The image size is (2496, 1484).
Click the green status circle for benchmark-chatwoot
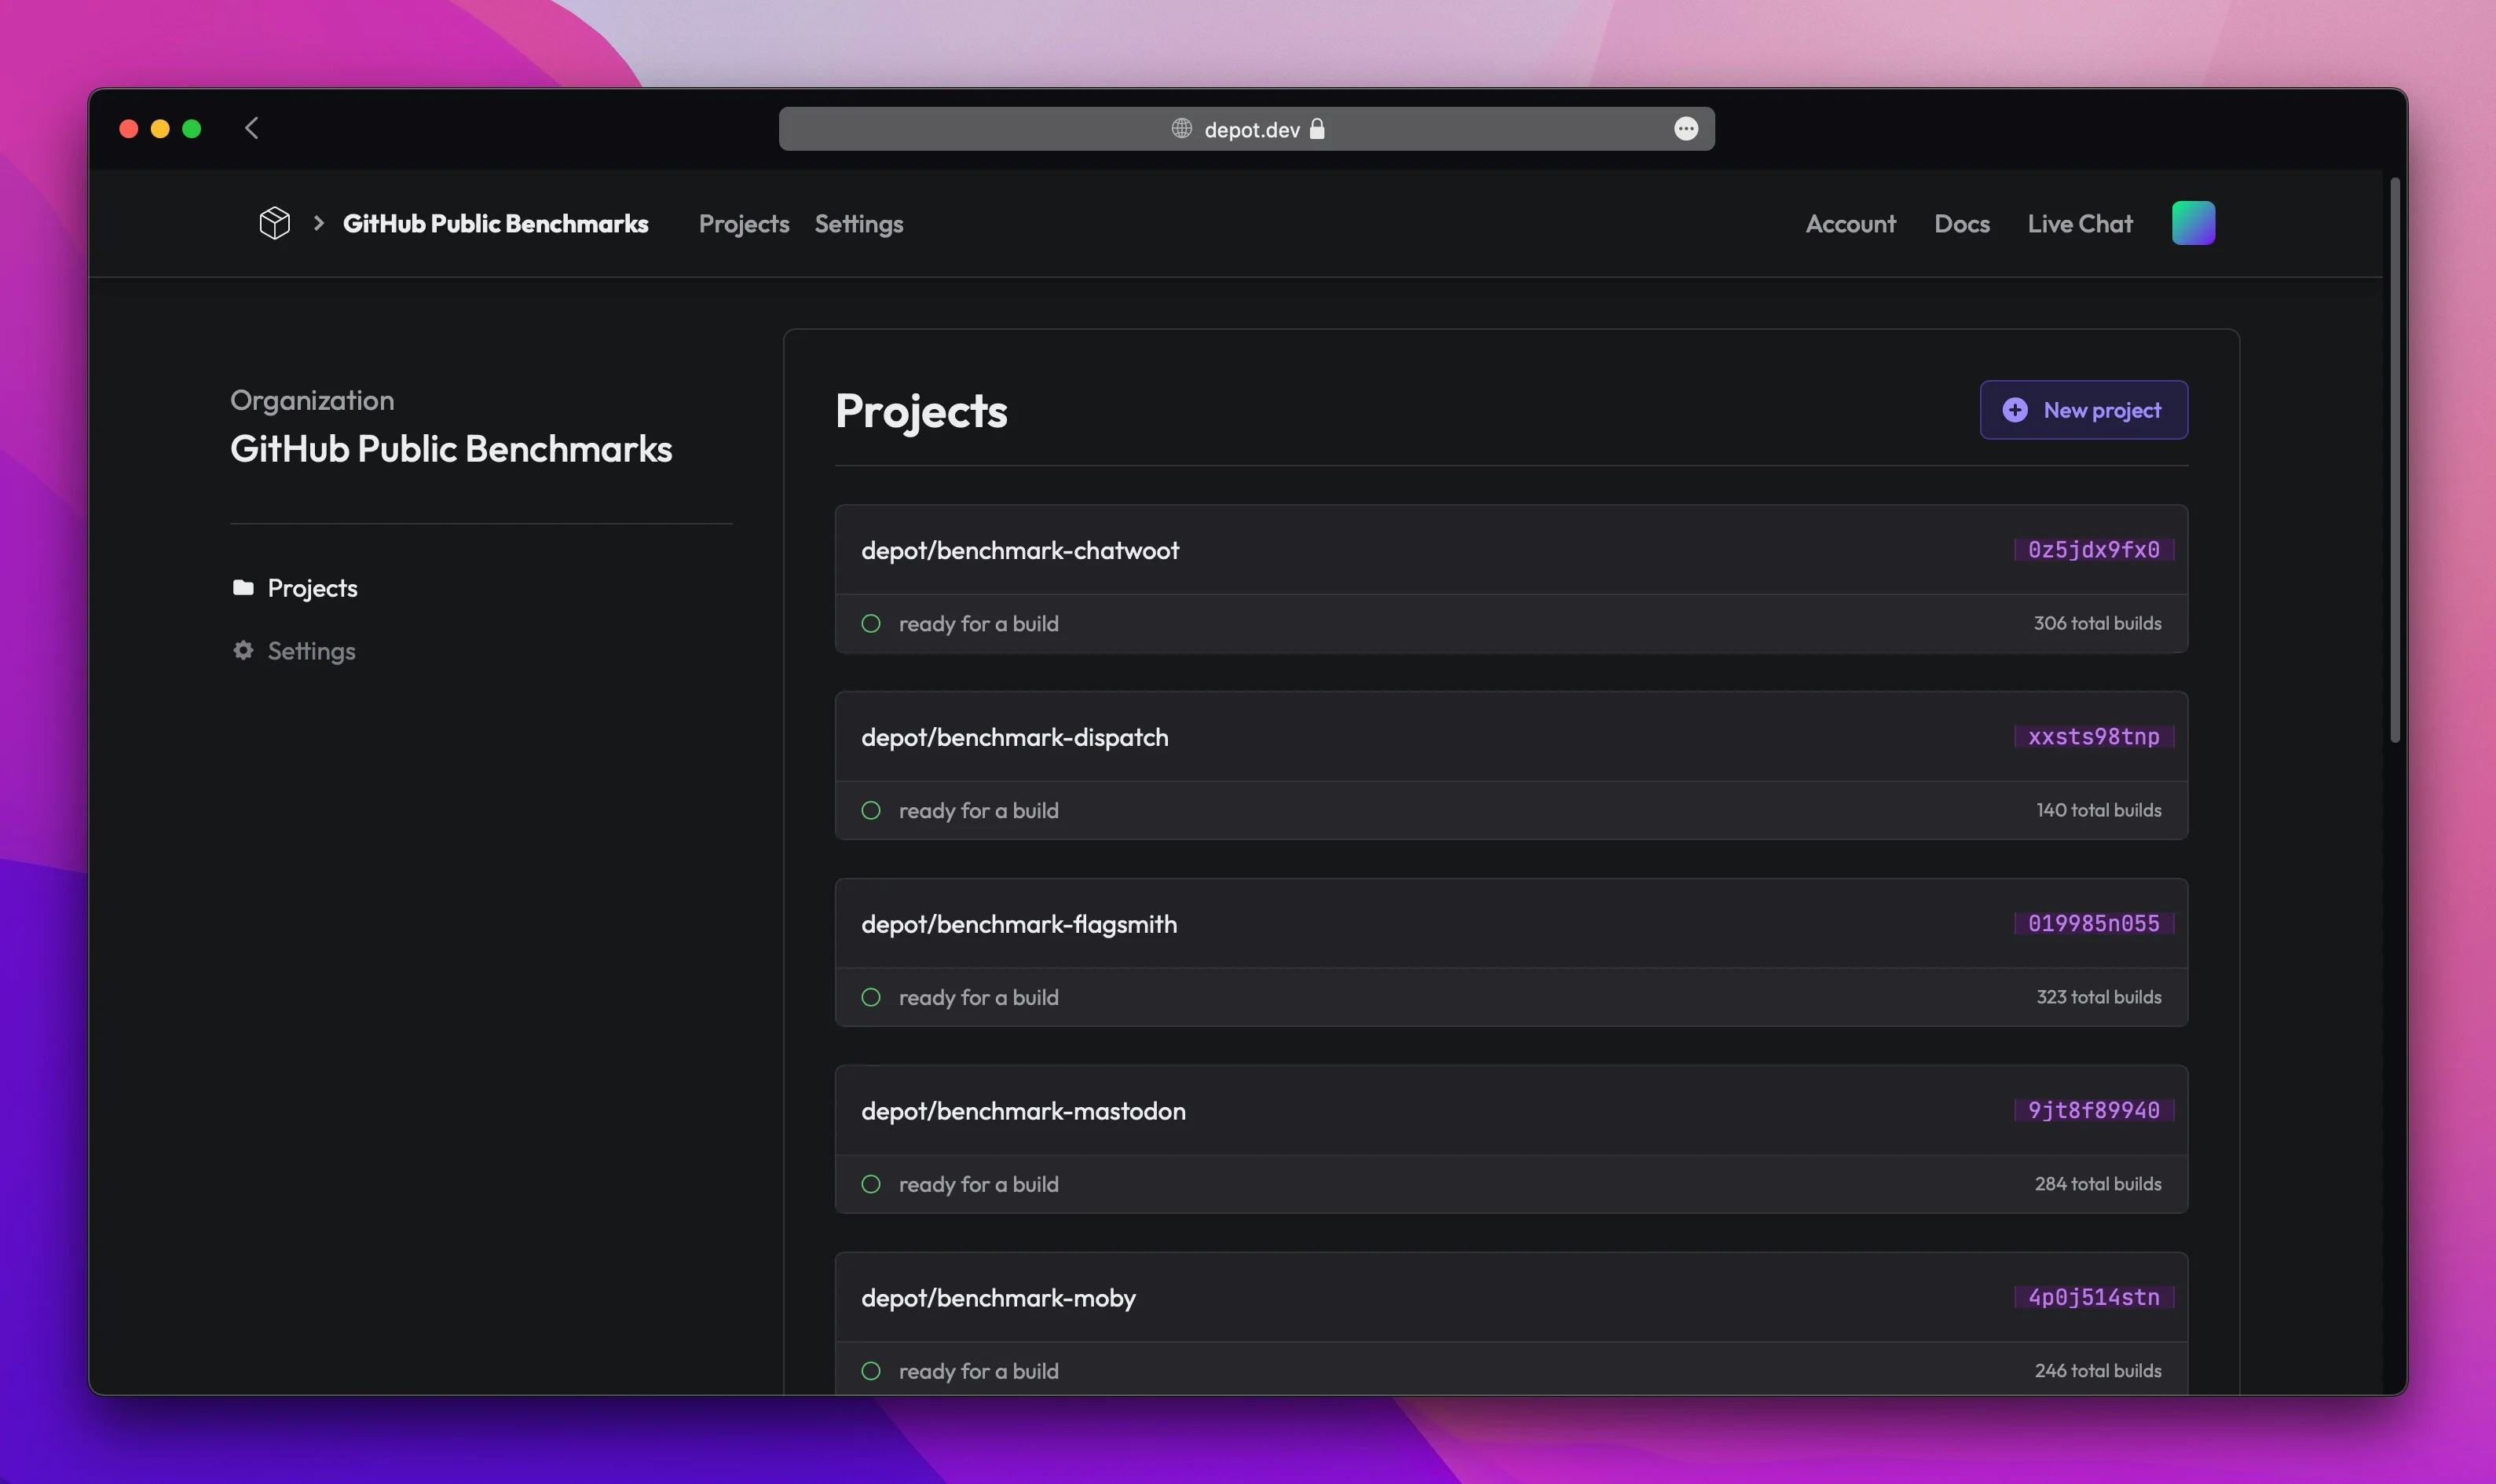(871, 623)
